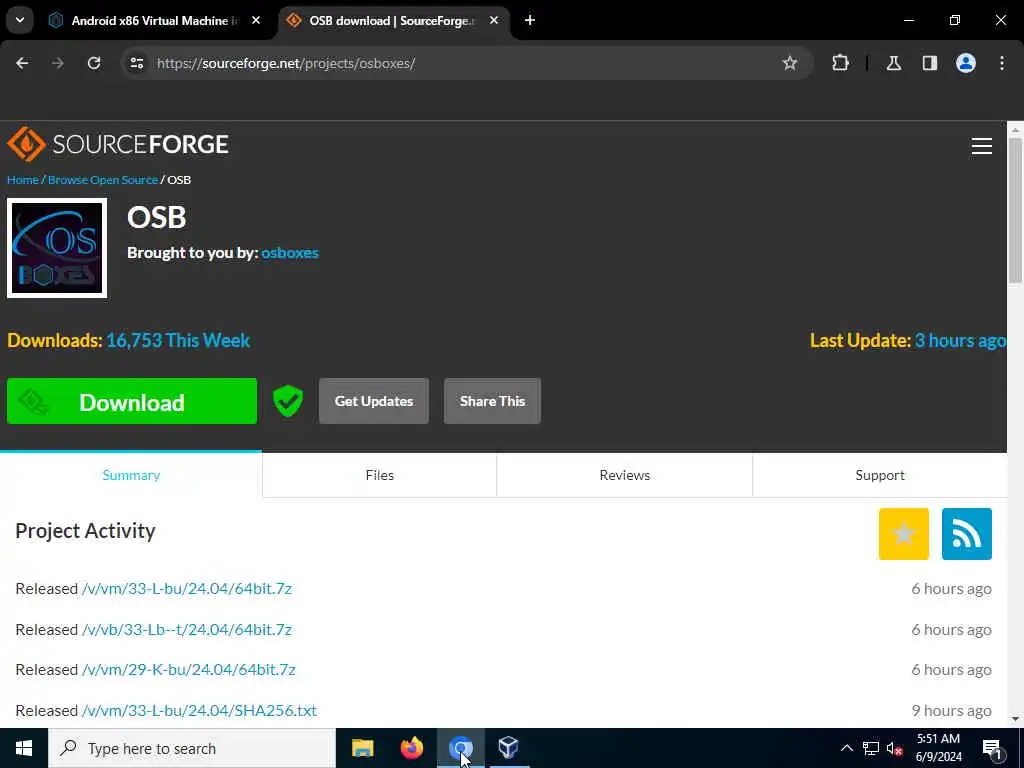This screenshot has height=768, width=1024.
Task: Open File Explorer from taskbar
Action: click(x=362, y=748)
